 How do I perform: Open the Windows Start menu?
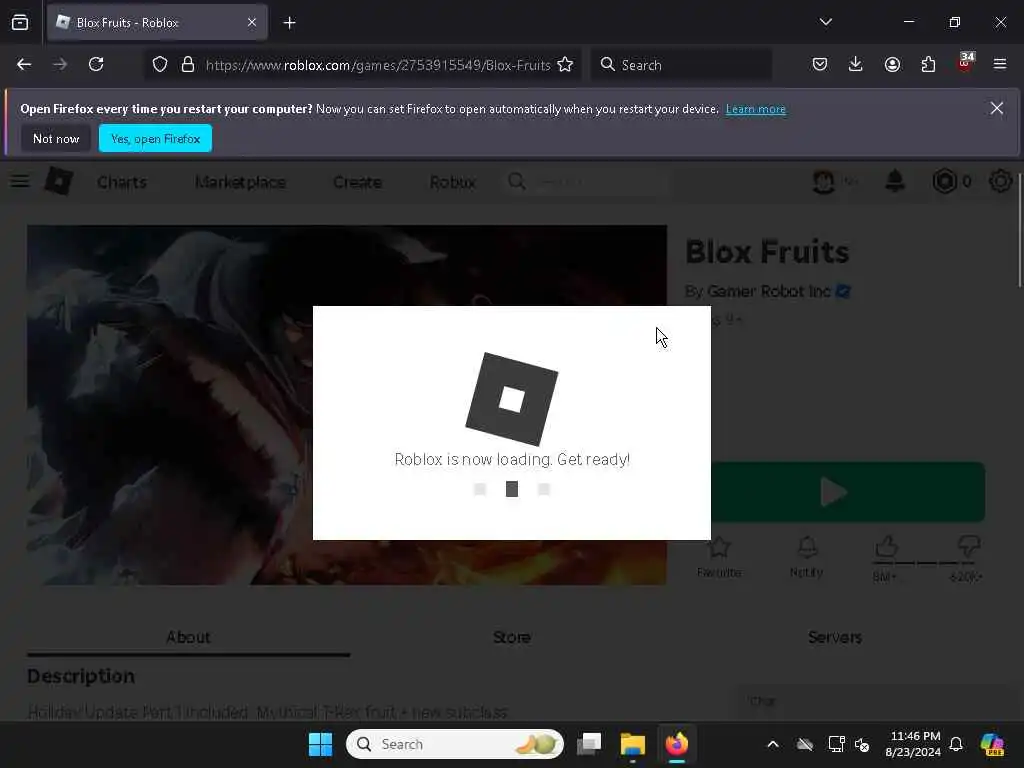320,744
